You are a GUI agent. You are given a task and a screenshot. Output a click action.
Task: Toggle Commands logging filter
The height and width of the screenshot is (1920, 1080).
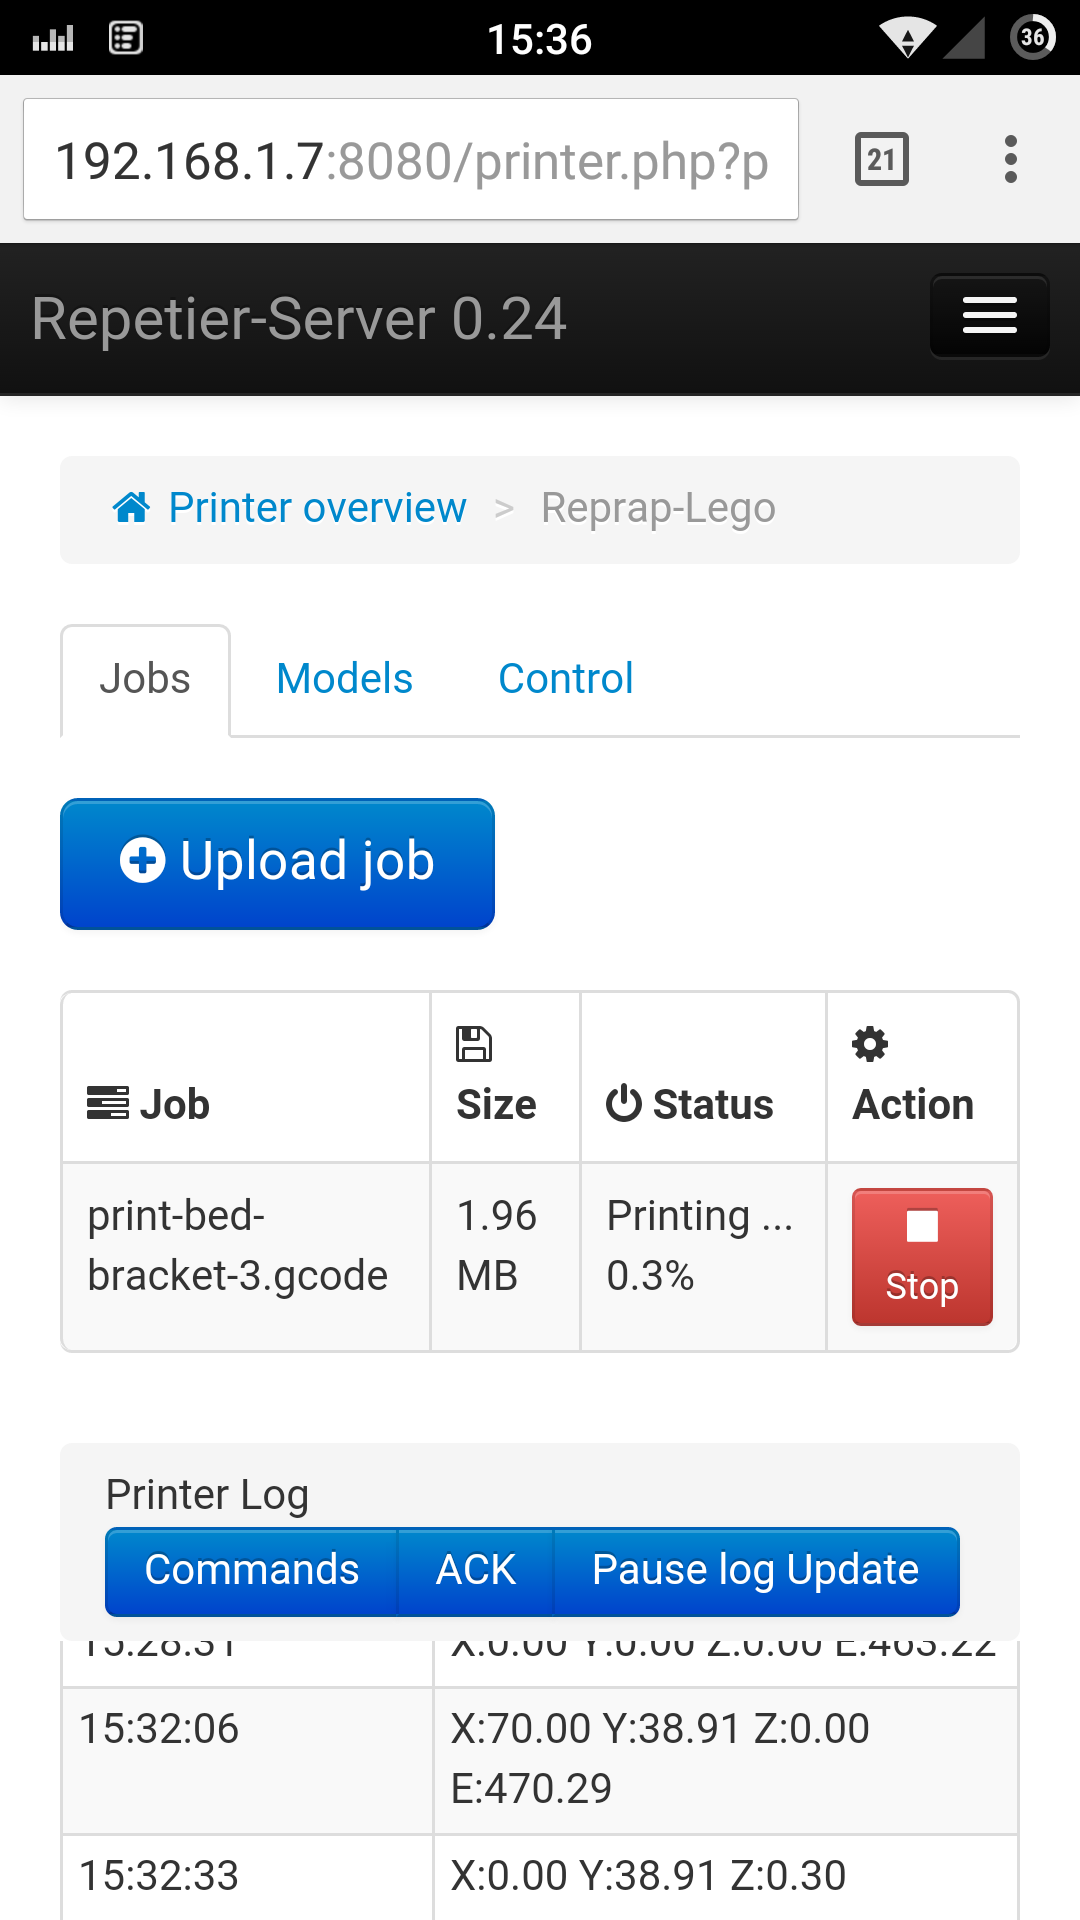(251, 1570)
